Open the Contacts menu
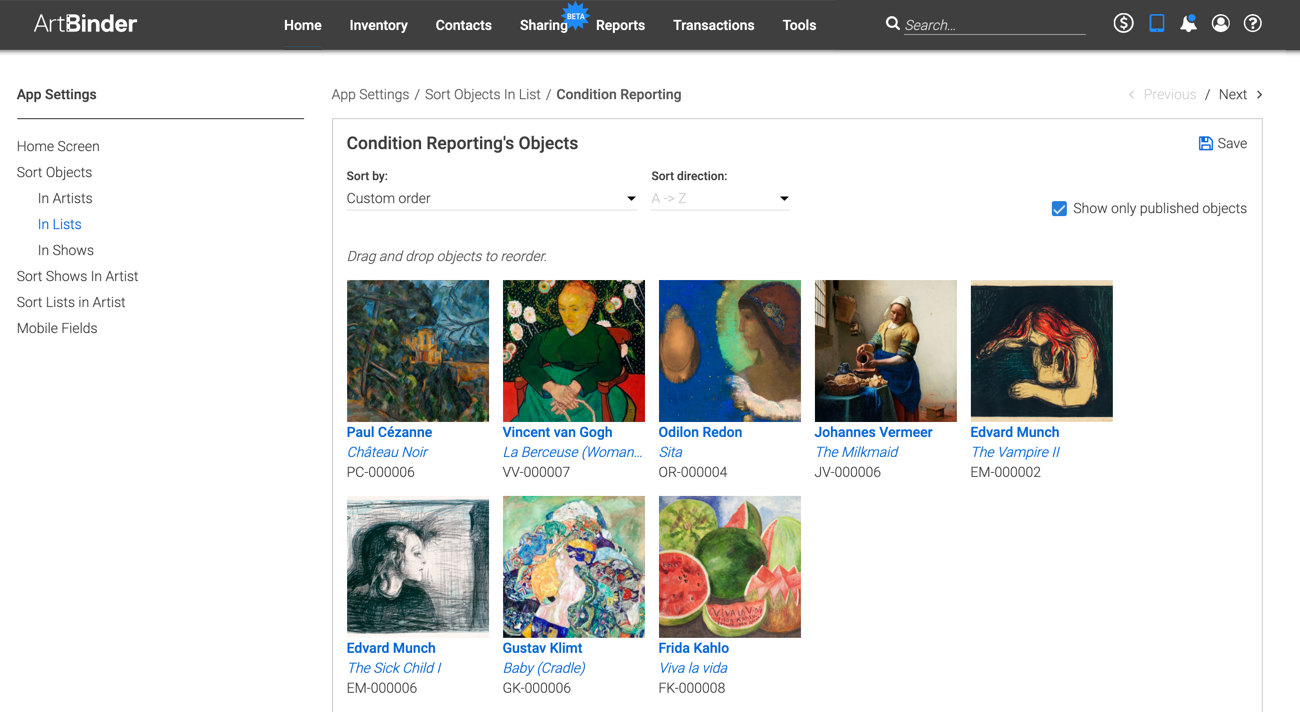Screen dimensions: 1300x712 (463, 25)
